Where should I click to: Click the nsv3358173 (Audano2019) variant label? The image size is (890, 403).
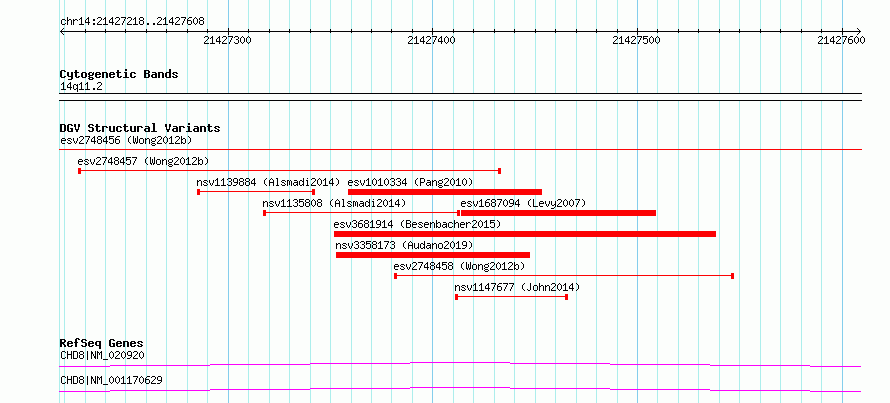coord(404,245)
